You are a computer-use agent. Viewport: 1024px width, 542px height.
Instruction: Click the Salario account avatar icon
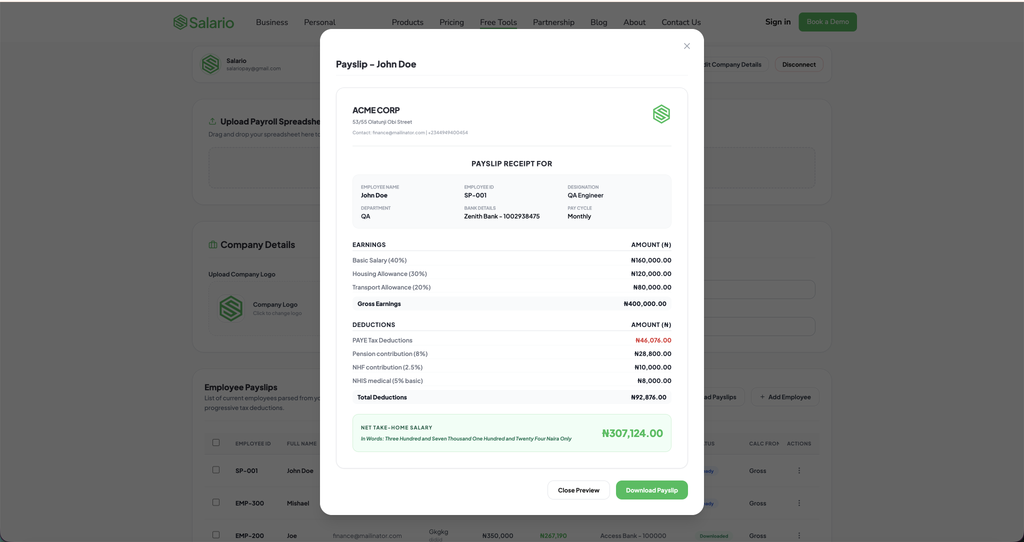coord(210,64)
